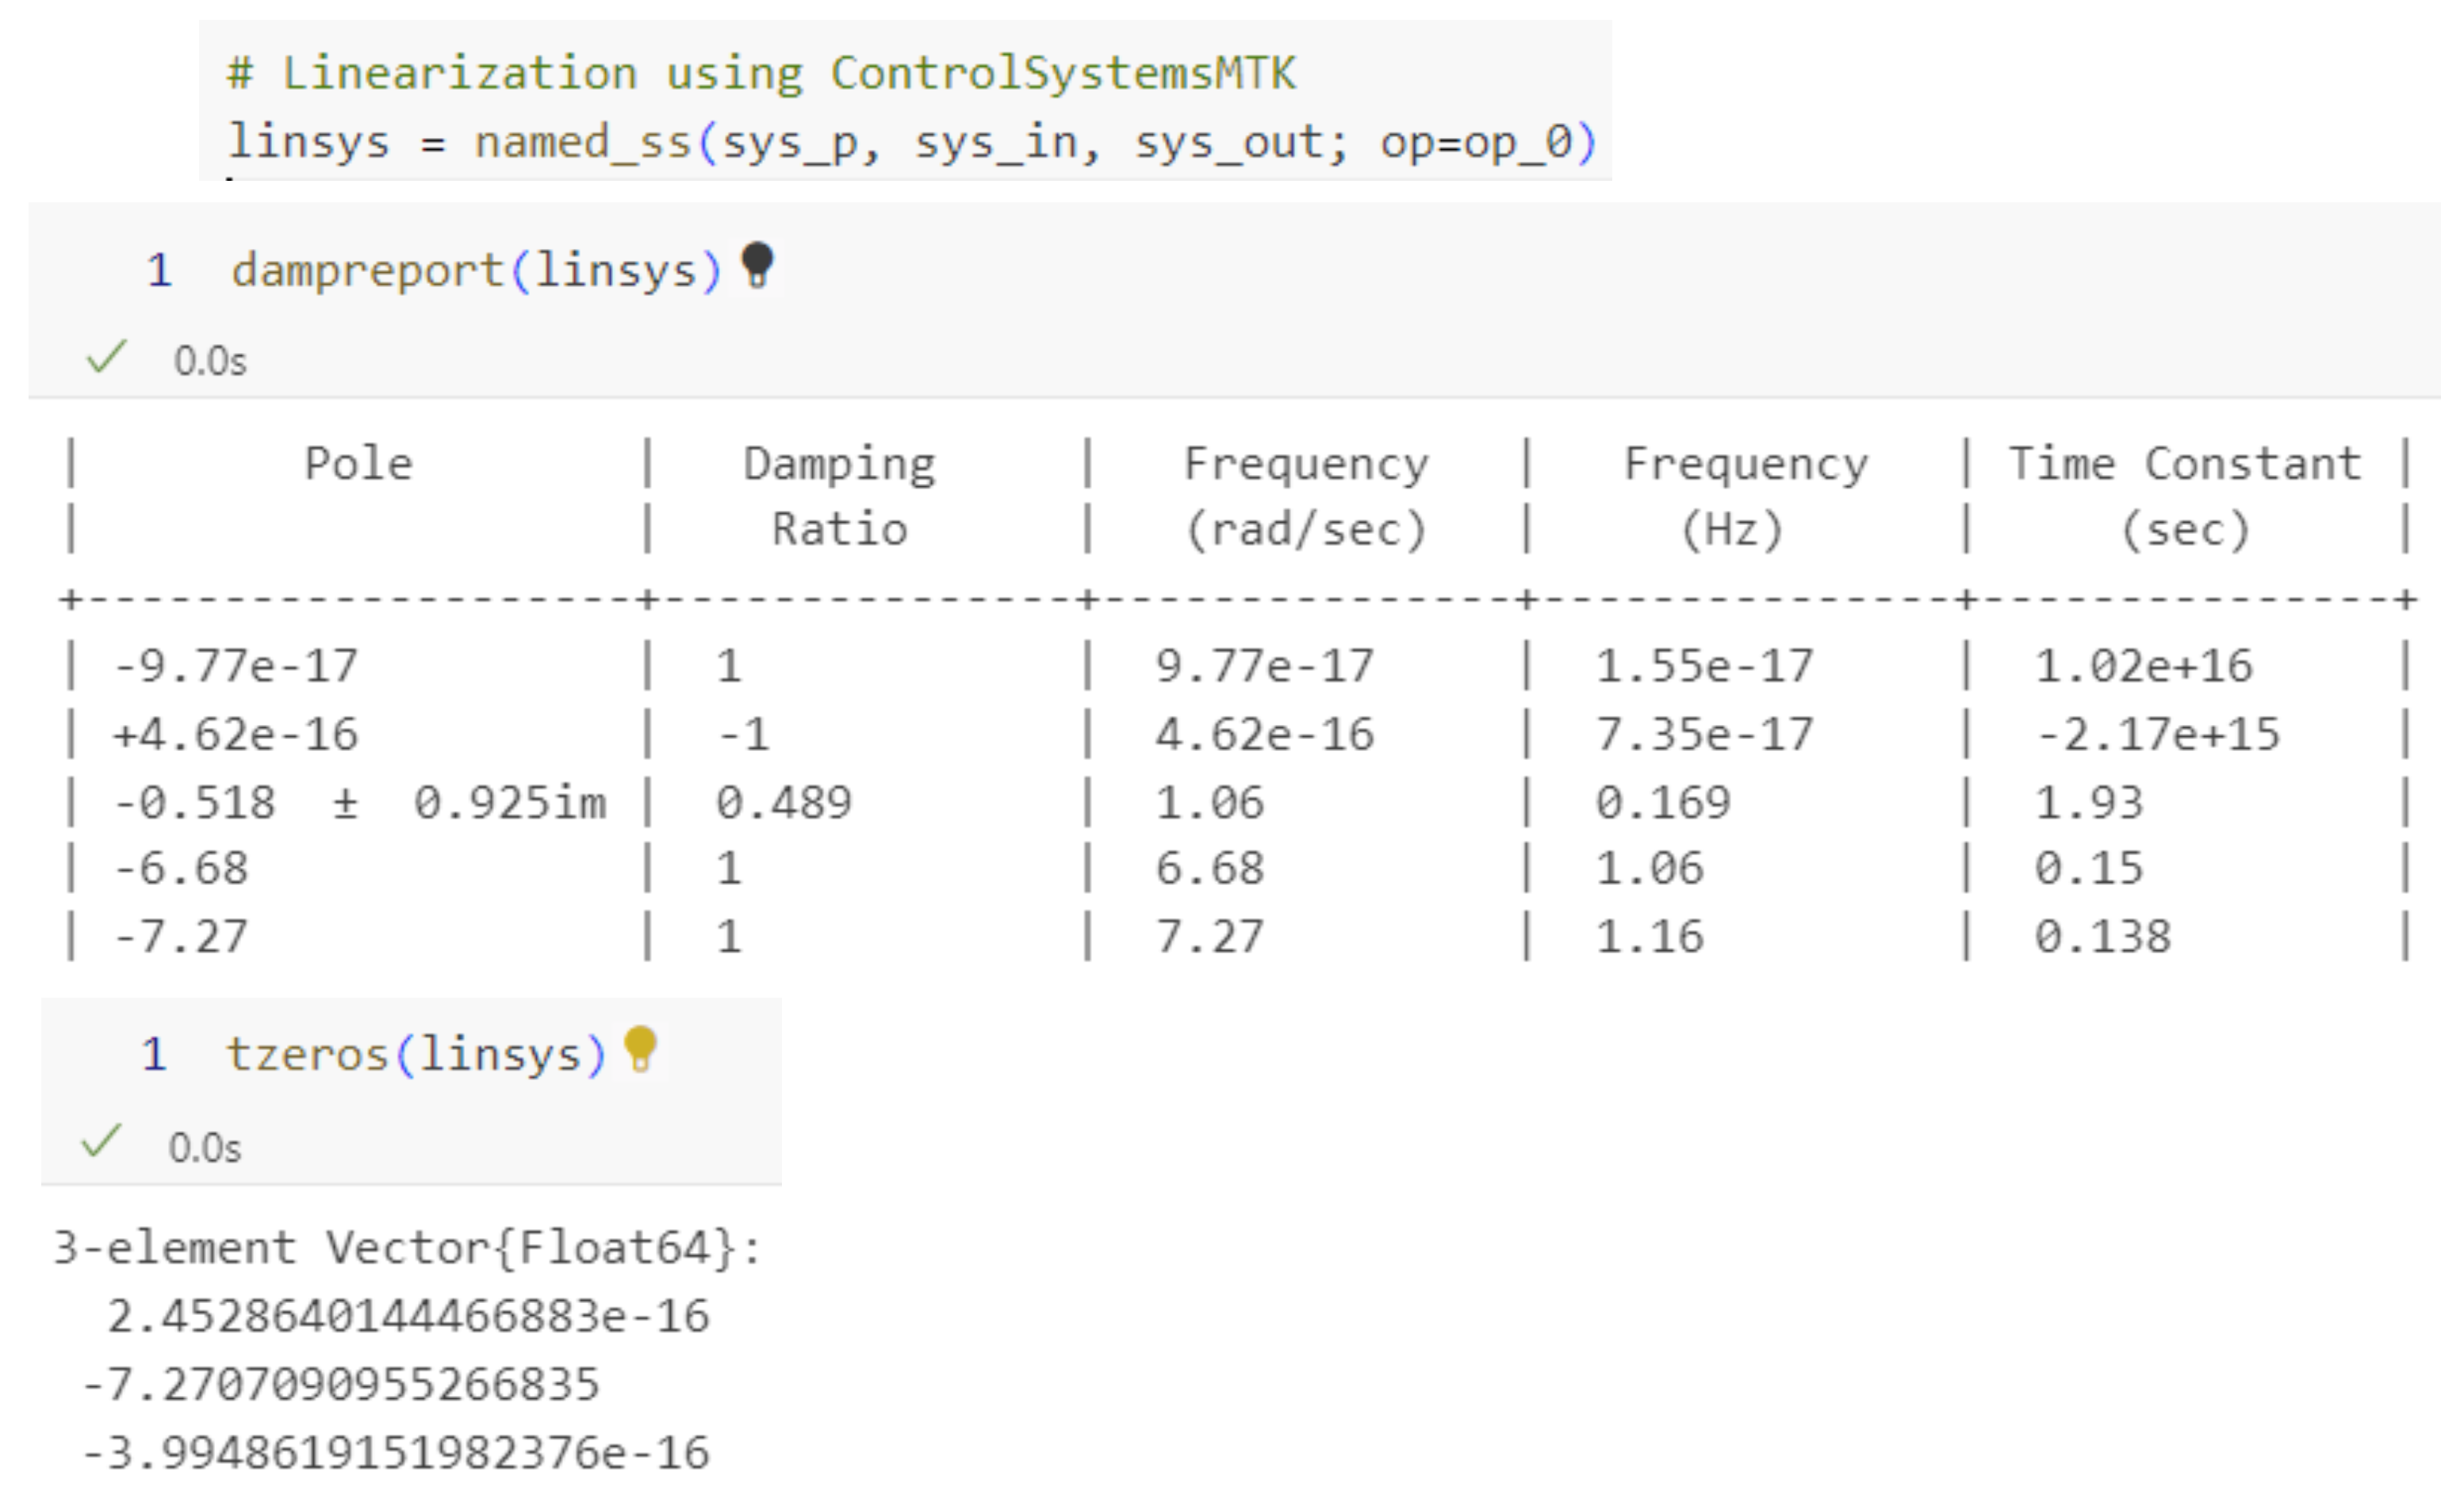The height and width of the screenshot is (1491, 2464).
Task: Click line number 1 of tzeros cell
Action: (x=154, y=1055)
